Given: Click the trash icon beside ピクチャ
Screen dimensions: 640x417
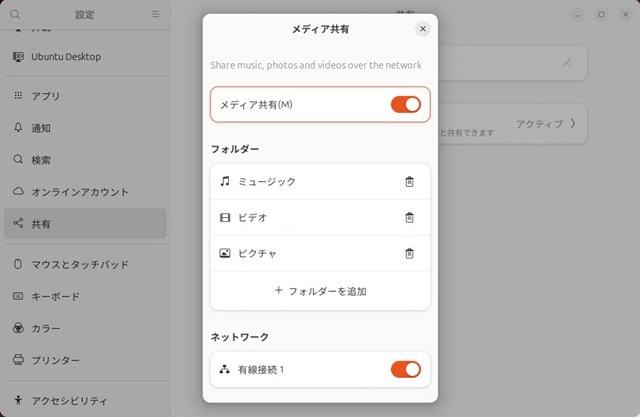Looking at the screenshot, I should coord(409,254).
